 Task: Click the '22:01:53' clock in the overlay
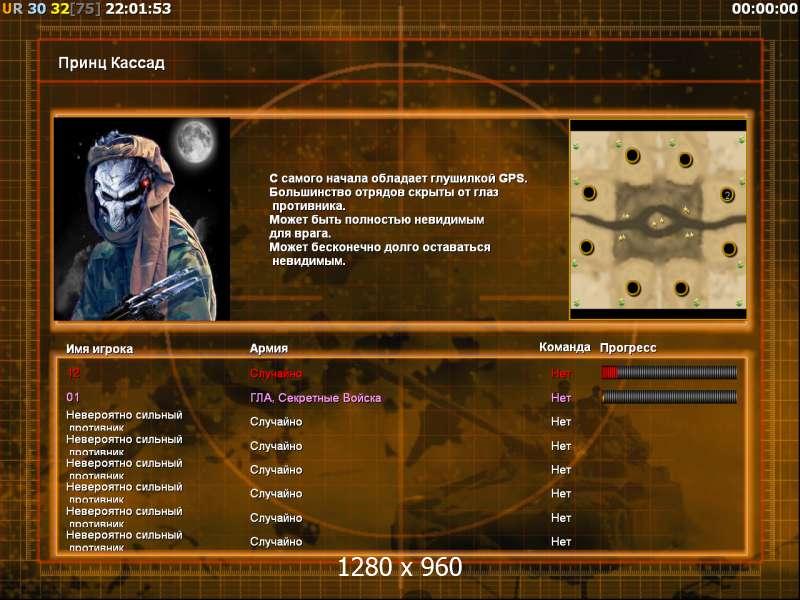(x=138, y=9)
